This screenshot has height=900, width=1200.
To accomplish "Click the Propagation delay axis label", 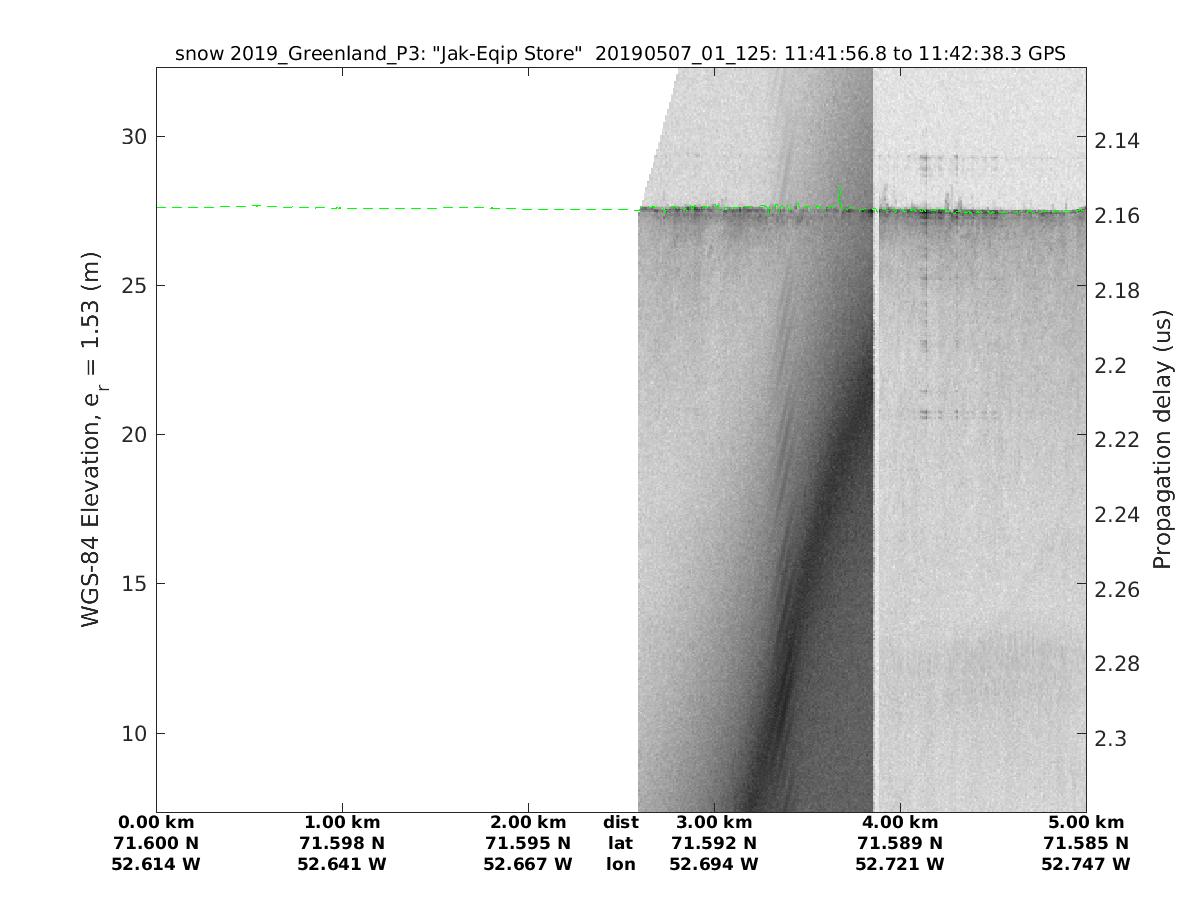I will point(1161,439).
